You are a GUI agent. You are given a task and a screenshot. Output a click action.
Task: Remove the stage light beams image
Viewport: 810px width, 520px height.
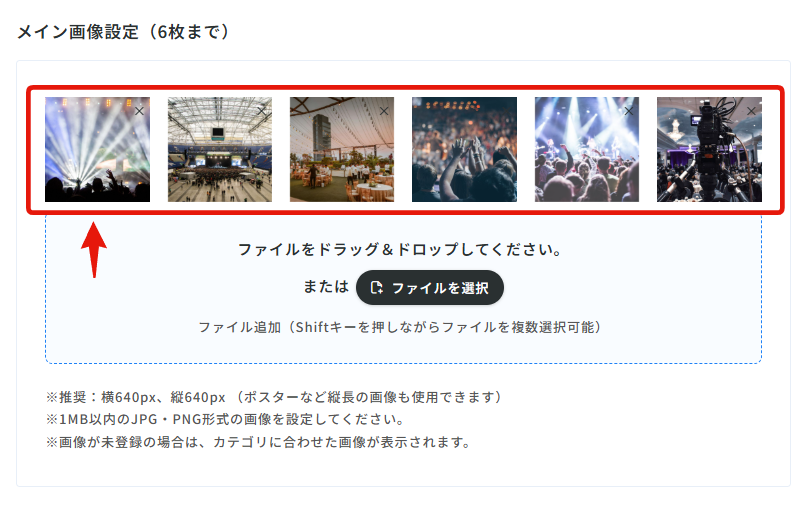coord(139,111)
